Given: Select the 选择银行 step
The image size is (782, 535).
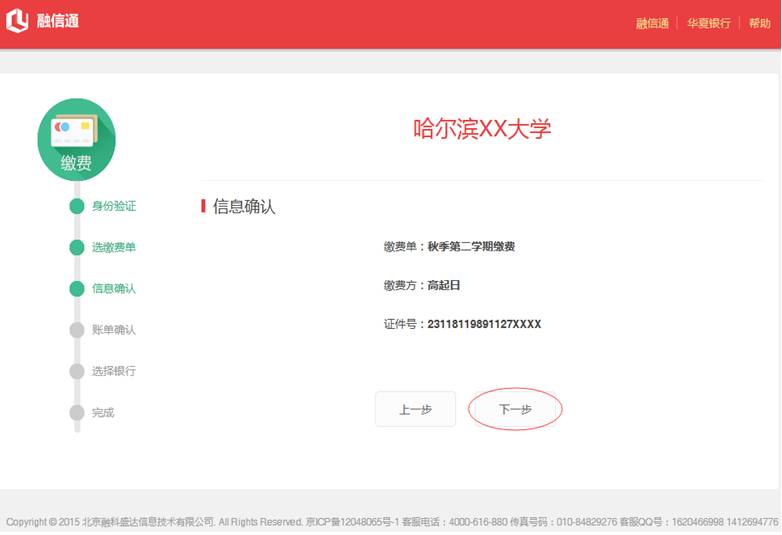Looking at the screenshot, I should point(114,371).
